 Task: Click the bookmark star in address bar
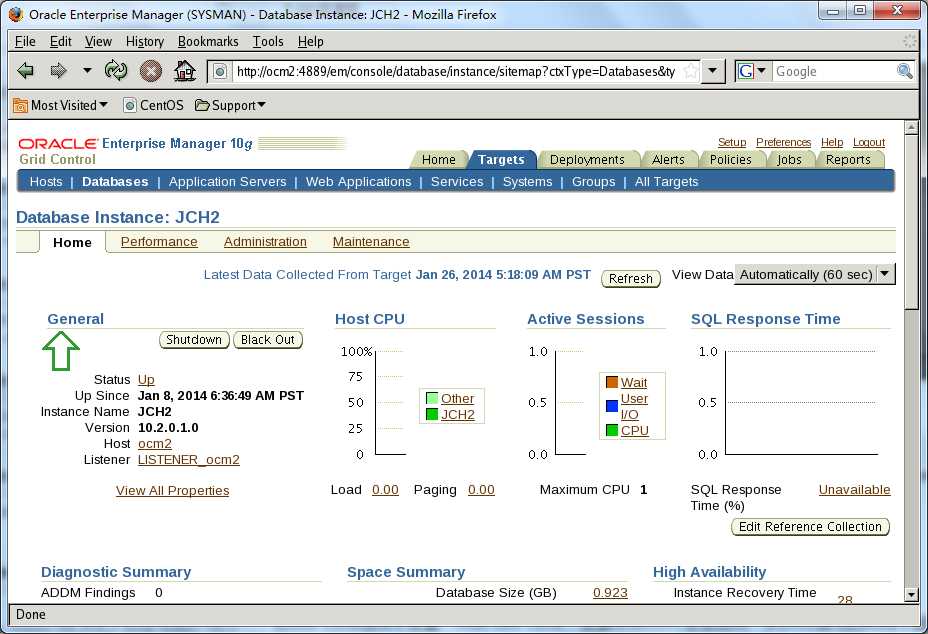(x=690, y=72)
